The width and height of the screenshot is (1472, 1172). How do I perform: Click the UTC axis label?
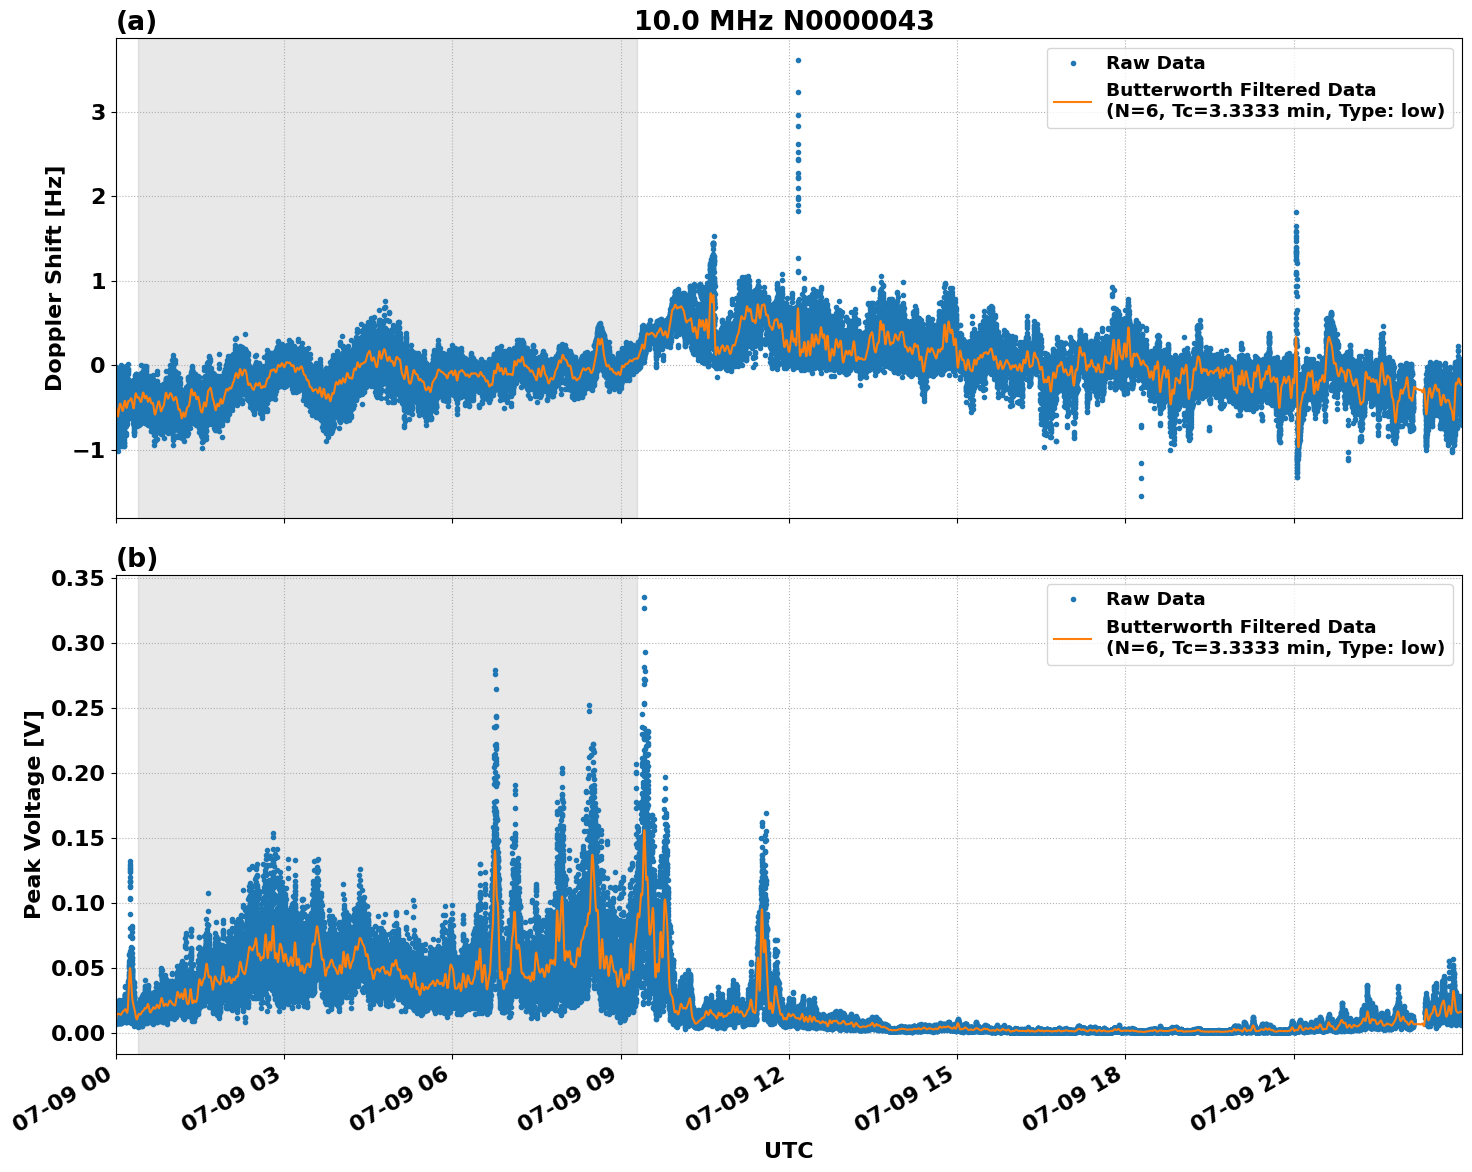(x=786, y=1151)
